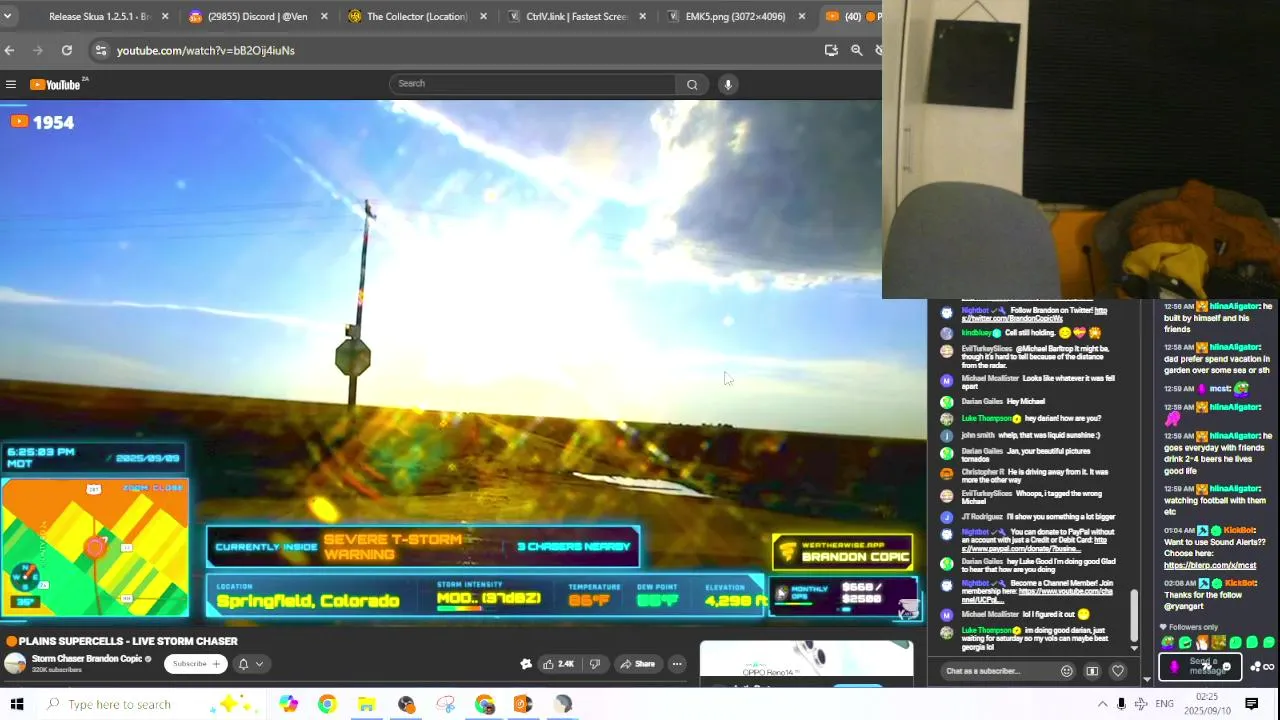Click the install app icon in the address bar
The height and width of the screenshot is (720, 1280).
[831, 50]
